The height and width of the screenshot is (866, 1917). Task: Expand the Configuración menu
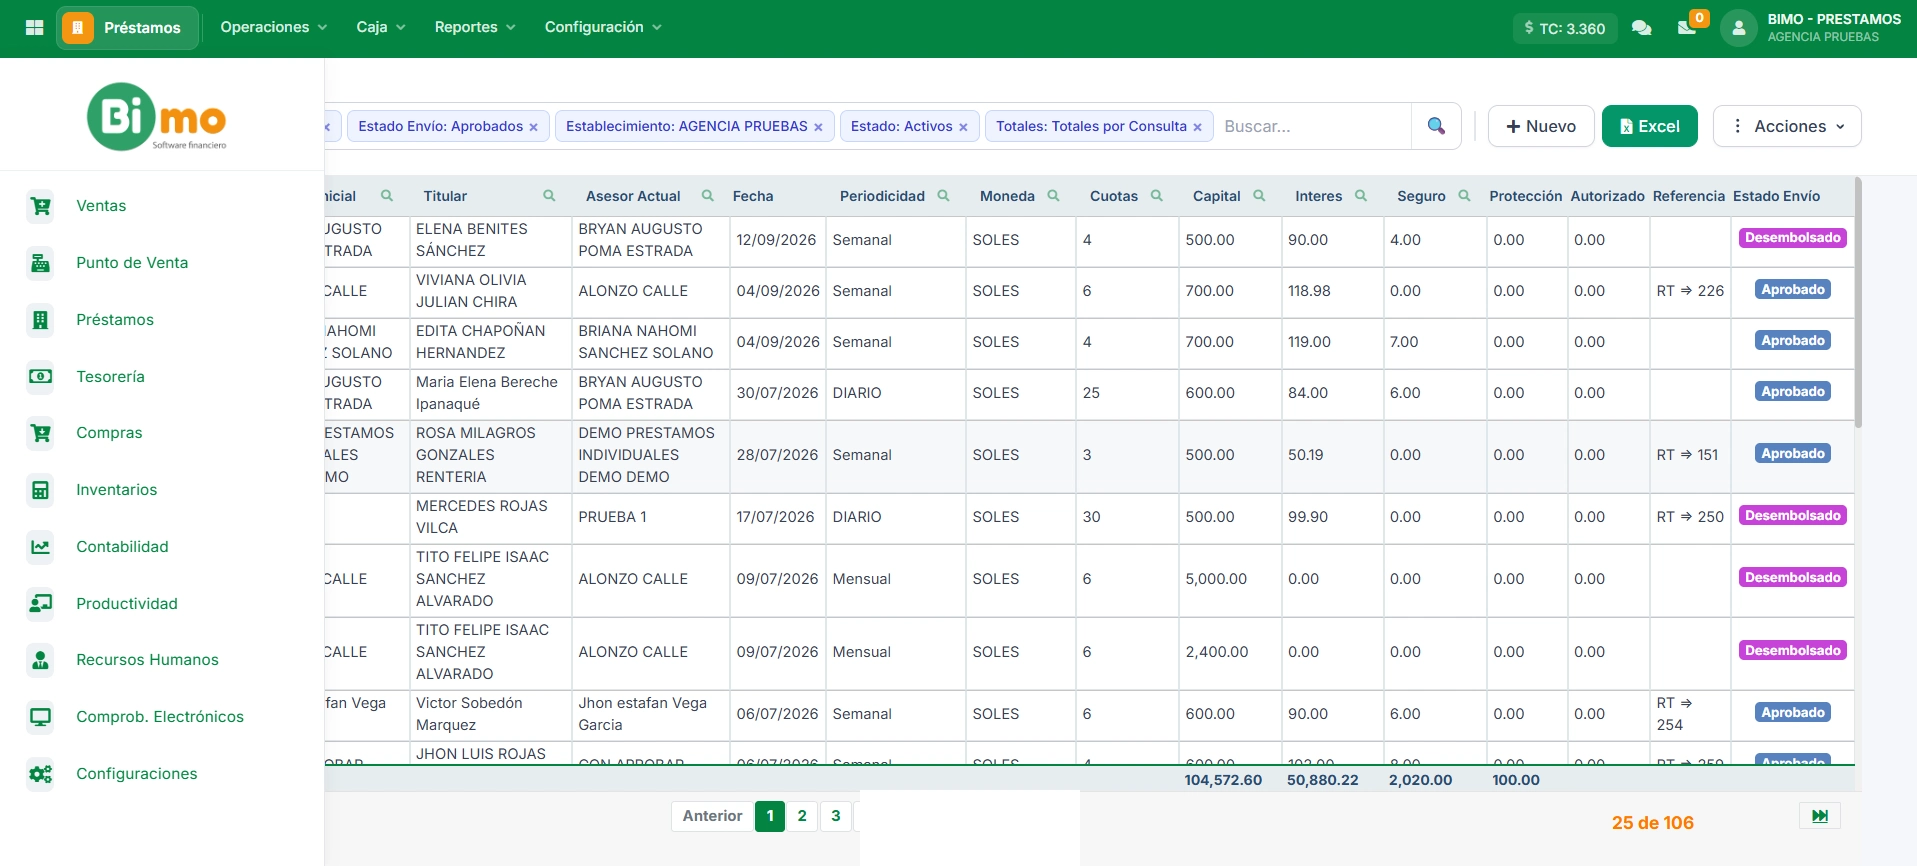tap(603, 27)
